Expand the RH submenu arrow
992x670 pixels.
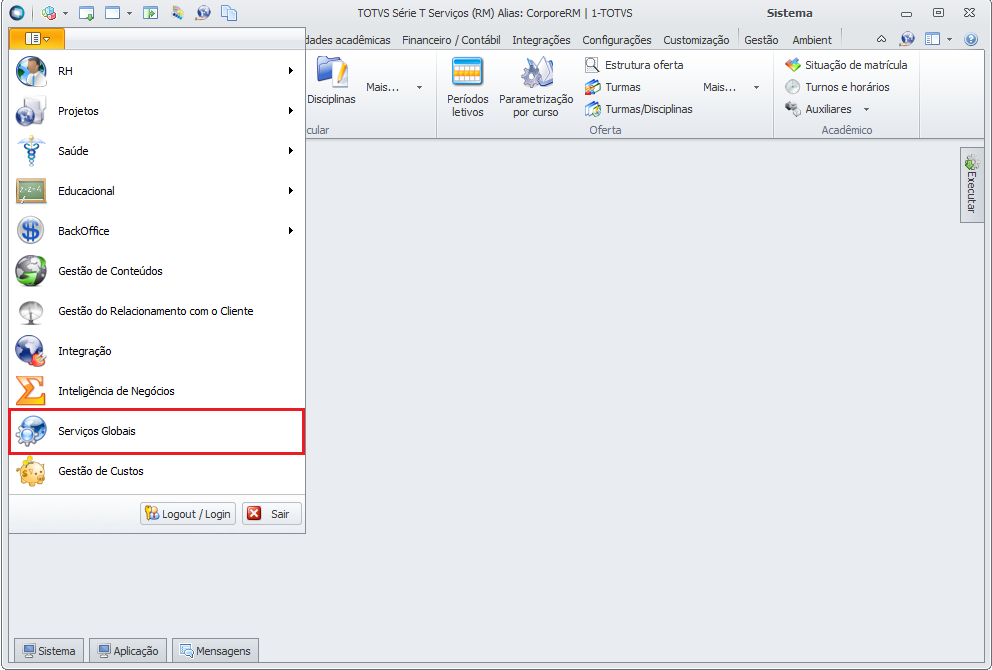click(x=290, y=71)
